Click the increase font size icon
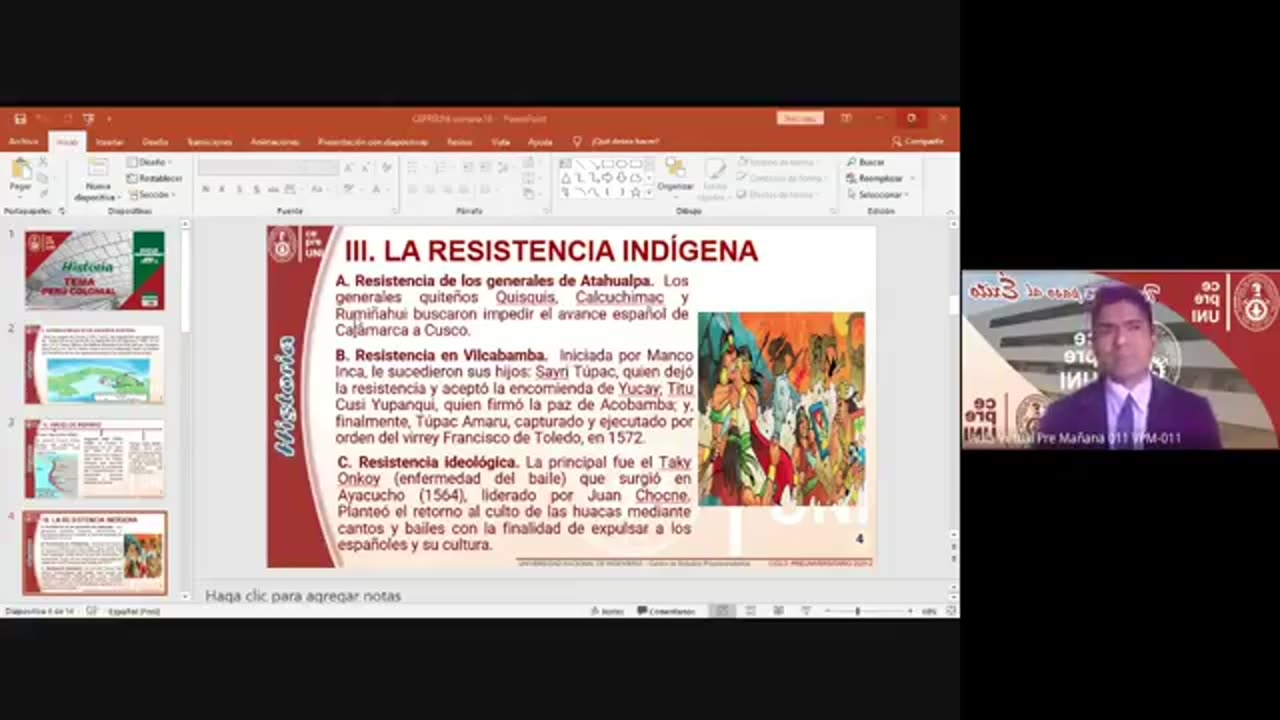 coord(349,168)
